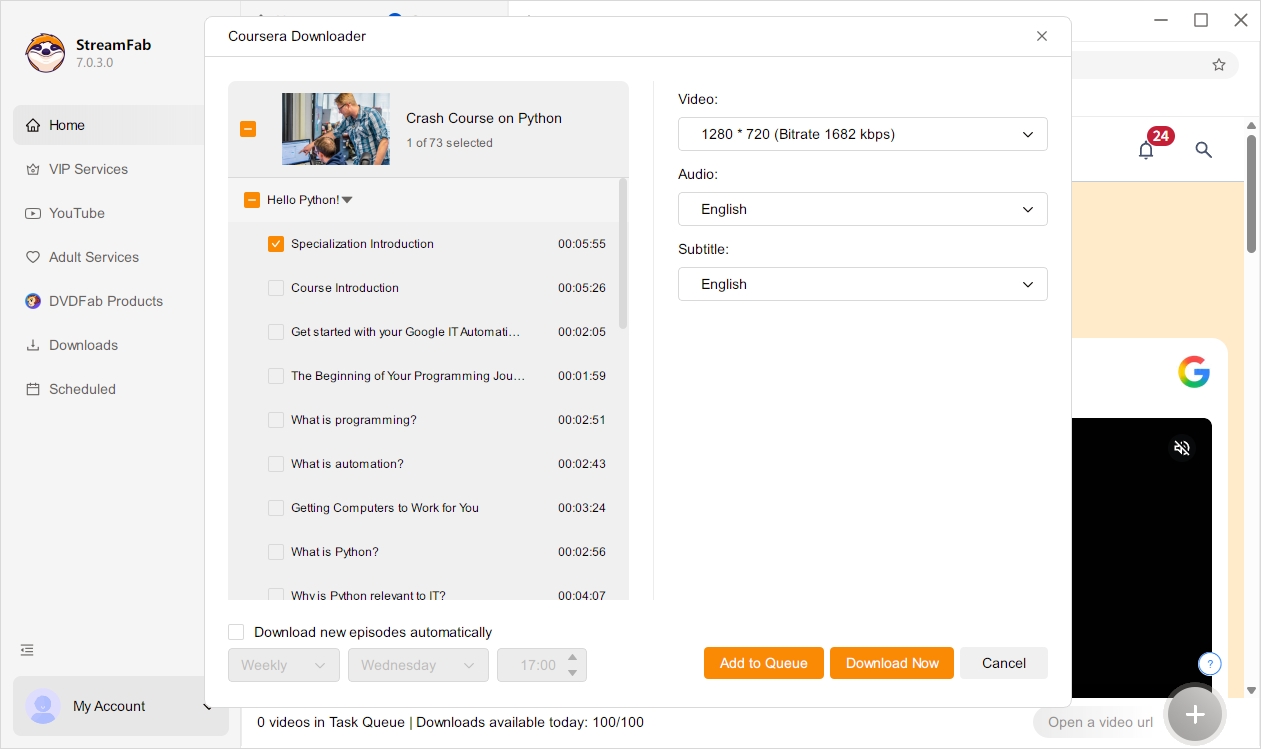Click the YouTube play icon in sidebar
Screen dimensions: 1261x749
(32, 213)
